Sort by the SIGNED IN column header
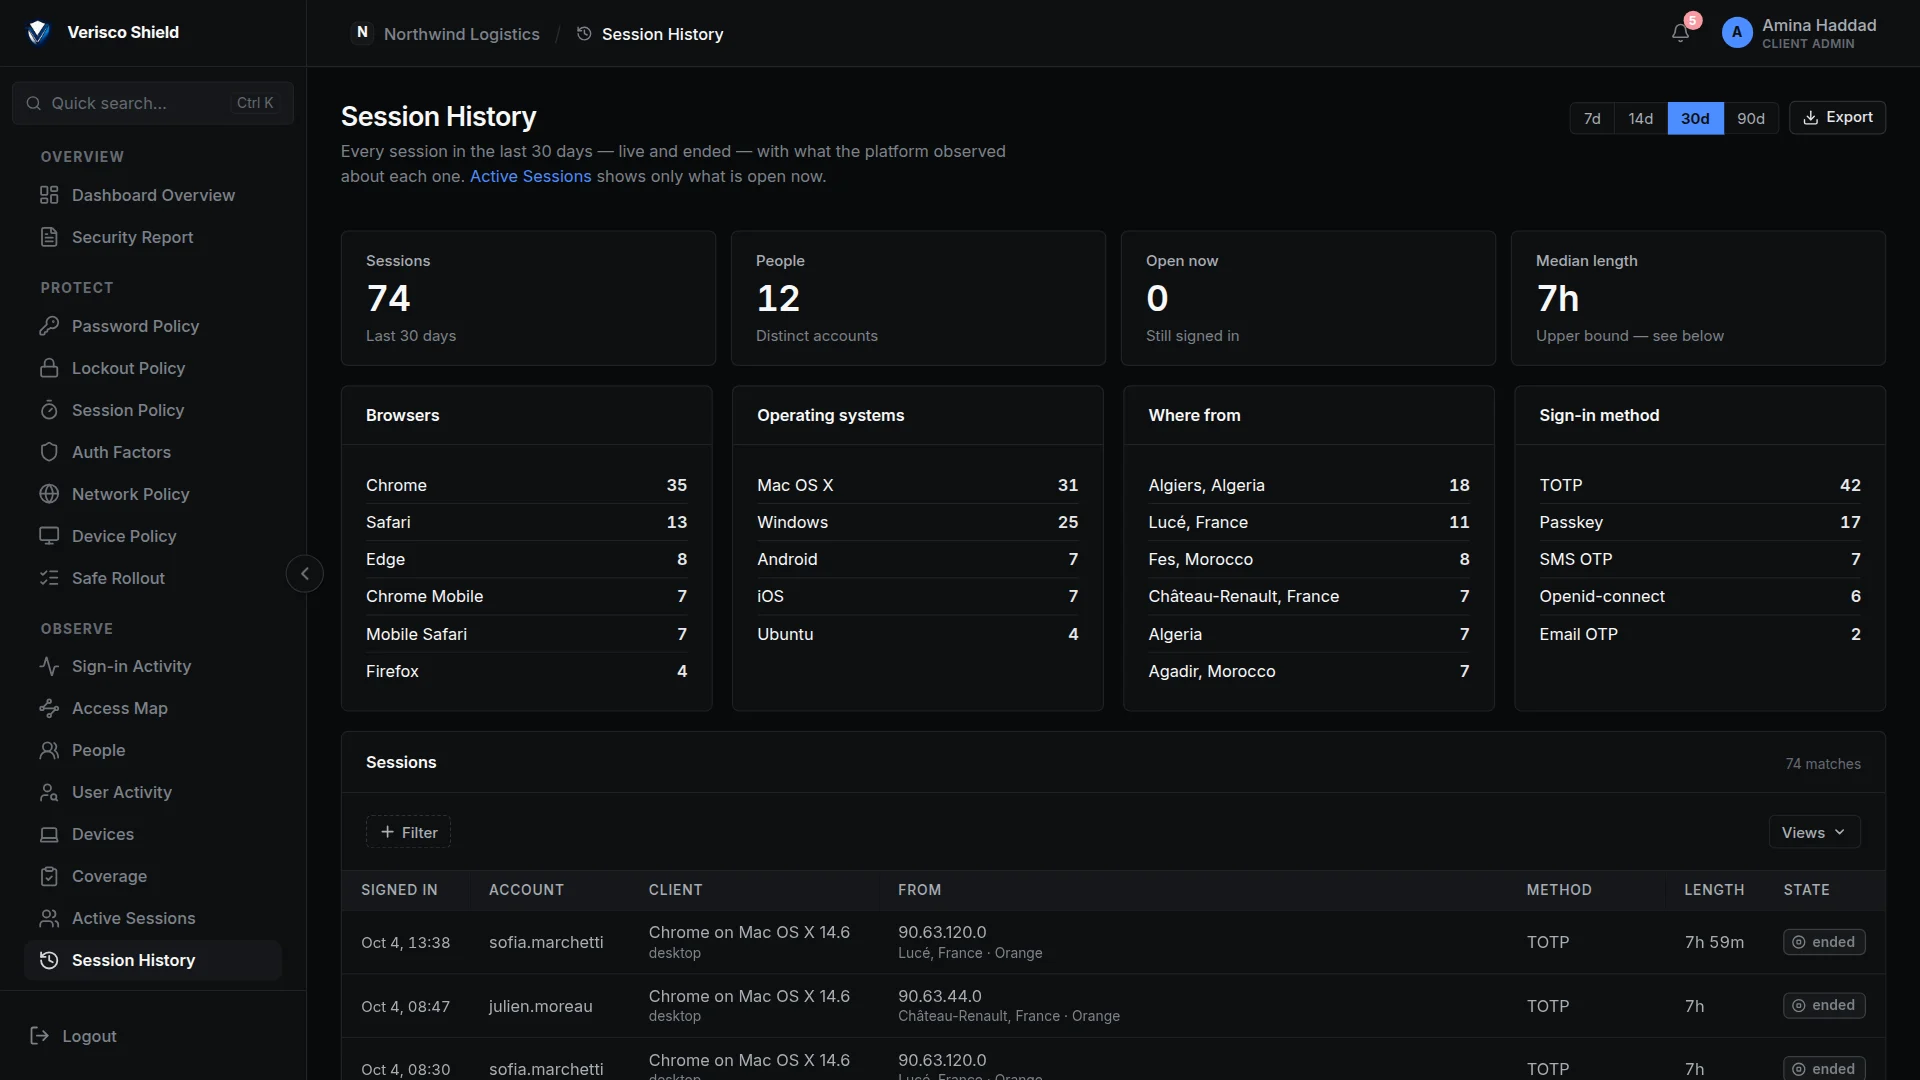The image size is (1920, 1080). [x=399, y=890]
